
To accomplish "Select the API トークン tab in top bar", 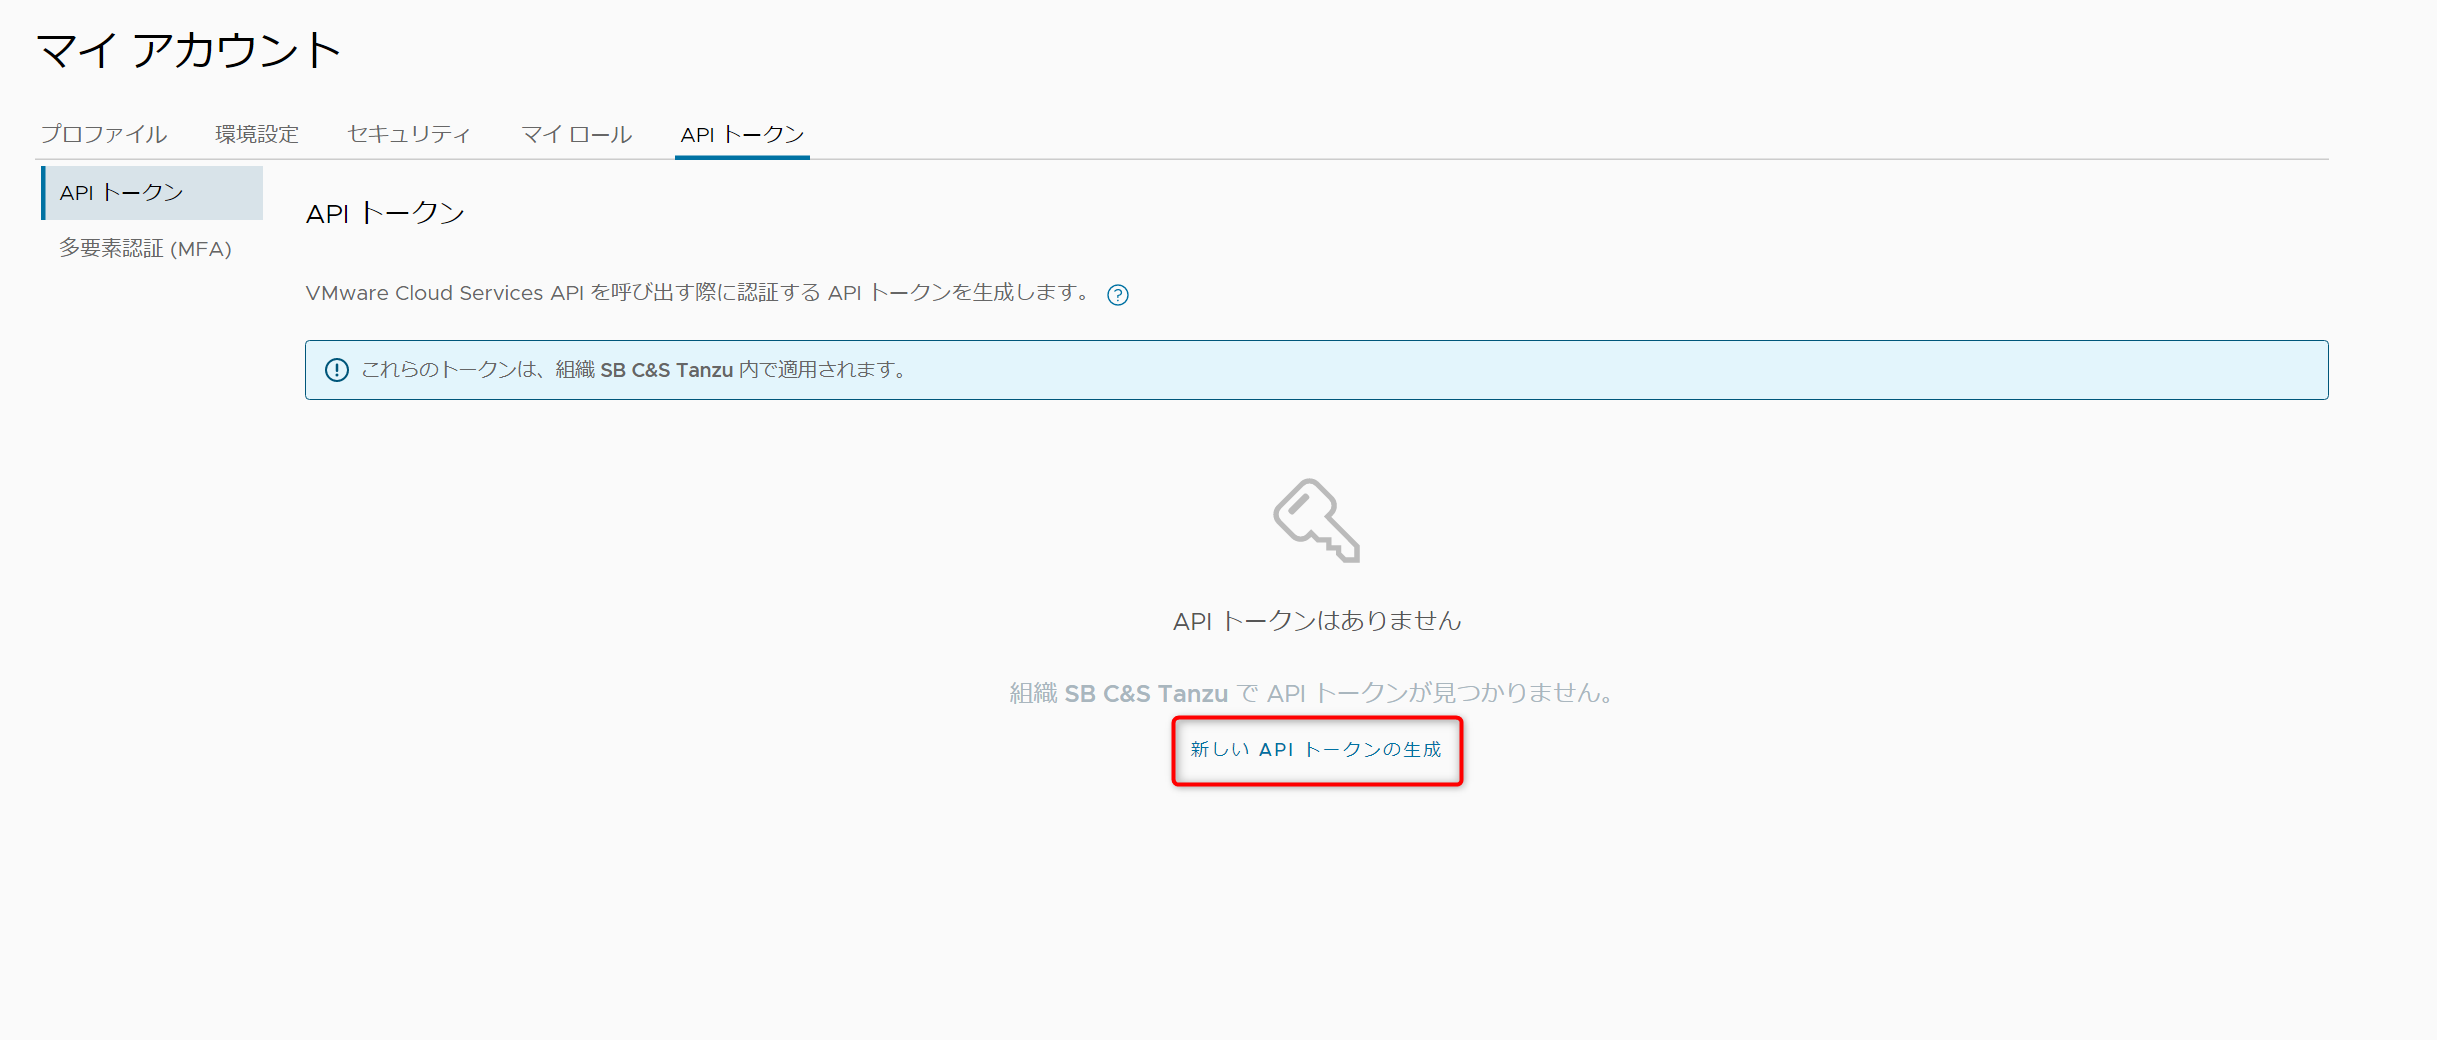I will click(742, 134).
